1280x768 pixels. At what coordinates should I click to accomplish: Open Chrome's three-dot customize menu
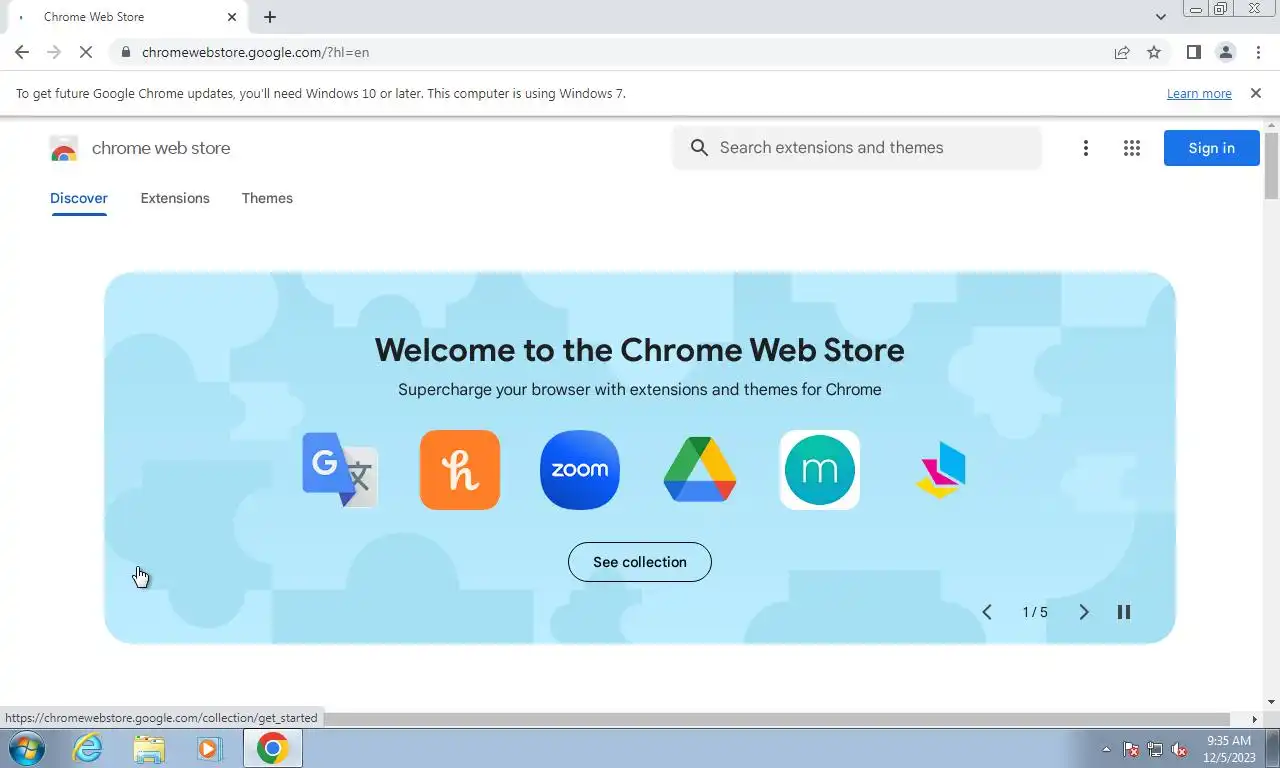point(1258,52)
